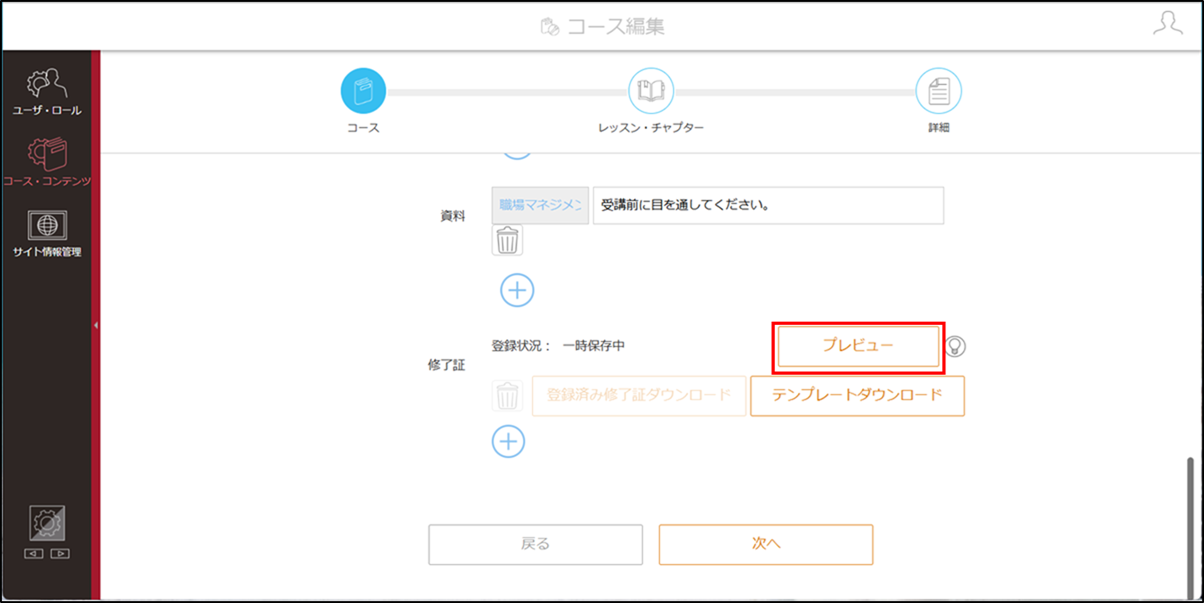The image size is (1204, 603).
Task: Show the lightbulb hint beside プレビュー
Action: tap(956, 346)
